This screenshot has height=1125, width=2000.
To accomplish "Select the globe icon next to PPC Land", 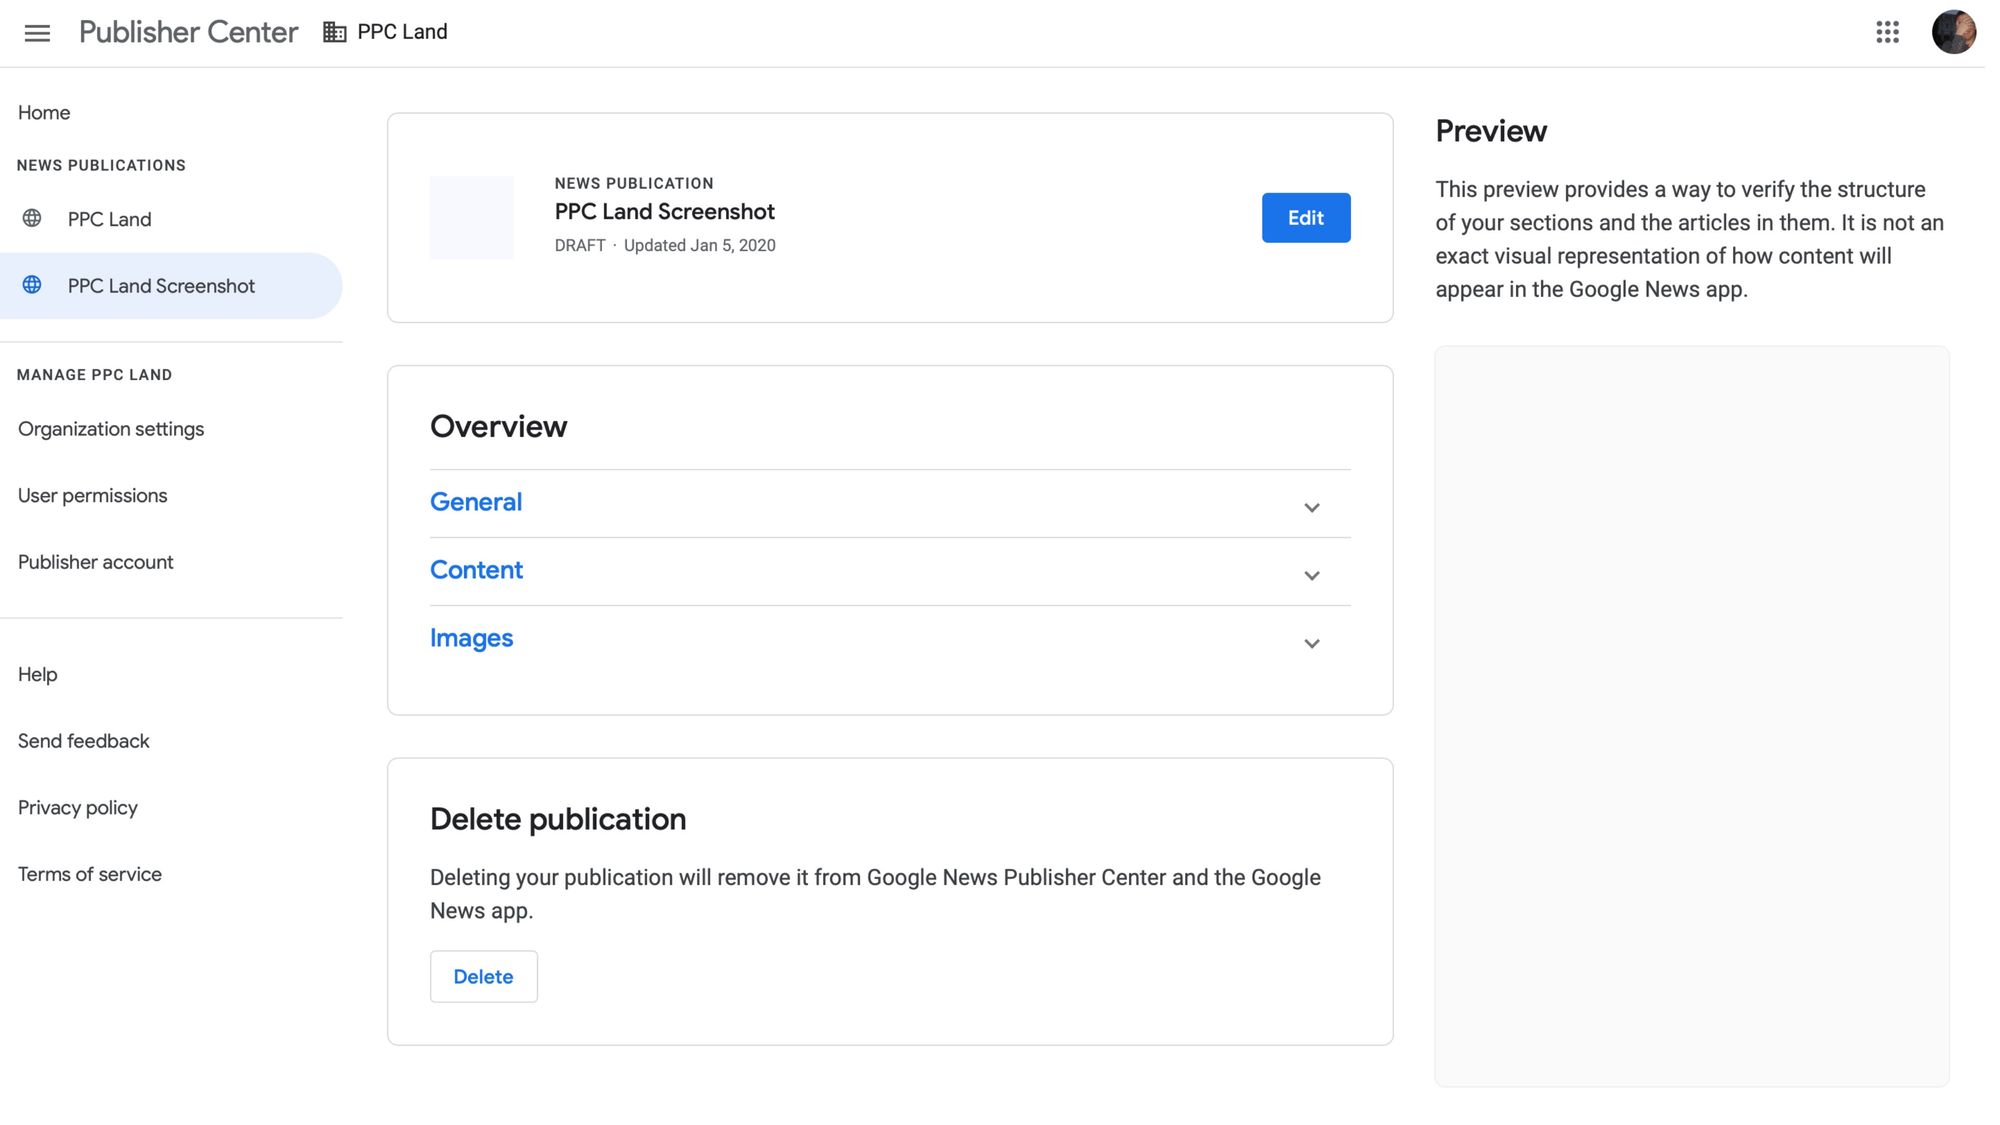I will pyautogui.click(x=32, y=219).
